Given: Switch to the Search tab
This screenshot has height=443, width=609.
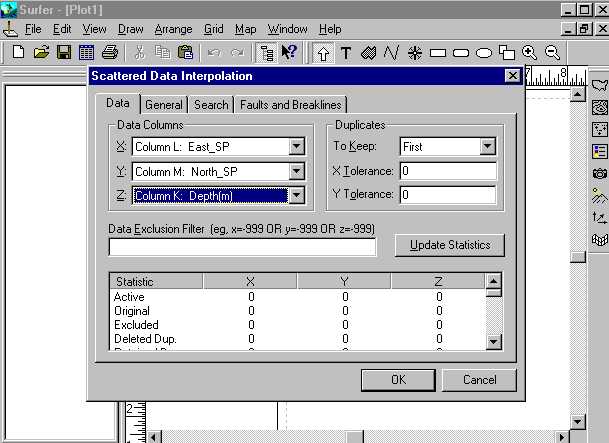Looking at the screenshot, I should point(211,105).
